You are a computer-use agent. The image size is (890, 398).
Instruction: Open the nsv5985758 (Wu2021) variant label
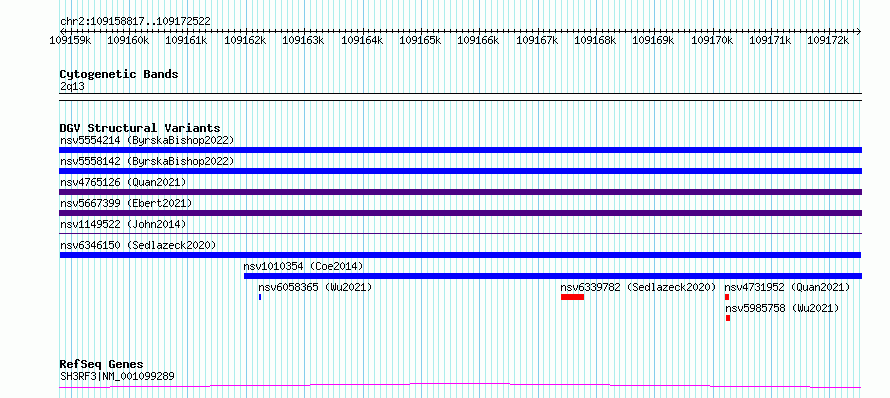click(782, 308)
